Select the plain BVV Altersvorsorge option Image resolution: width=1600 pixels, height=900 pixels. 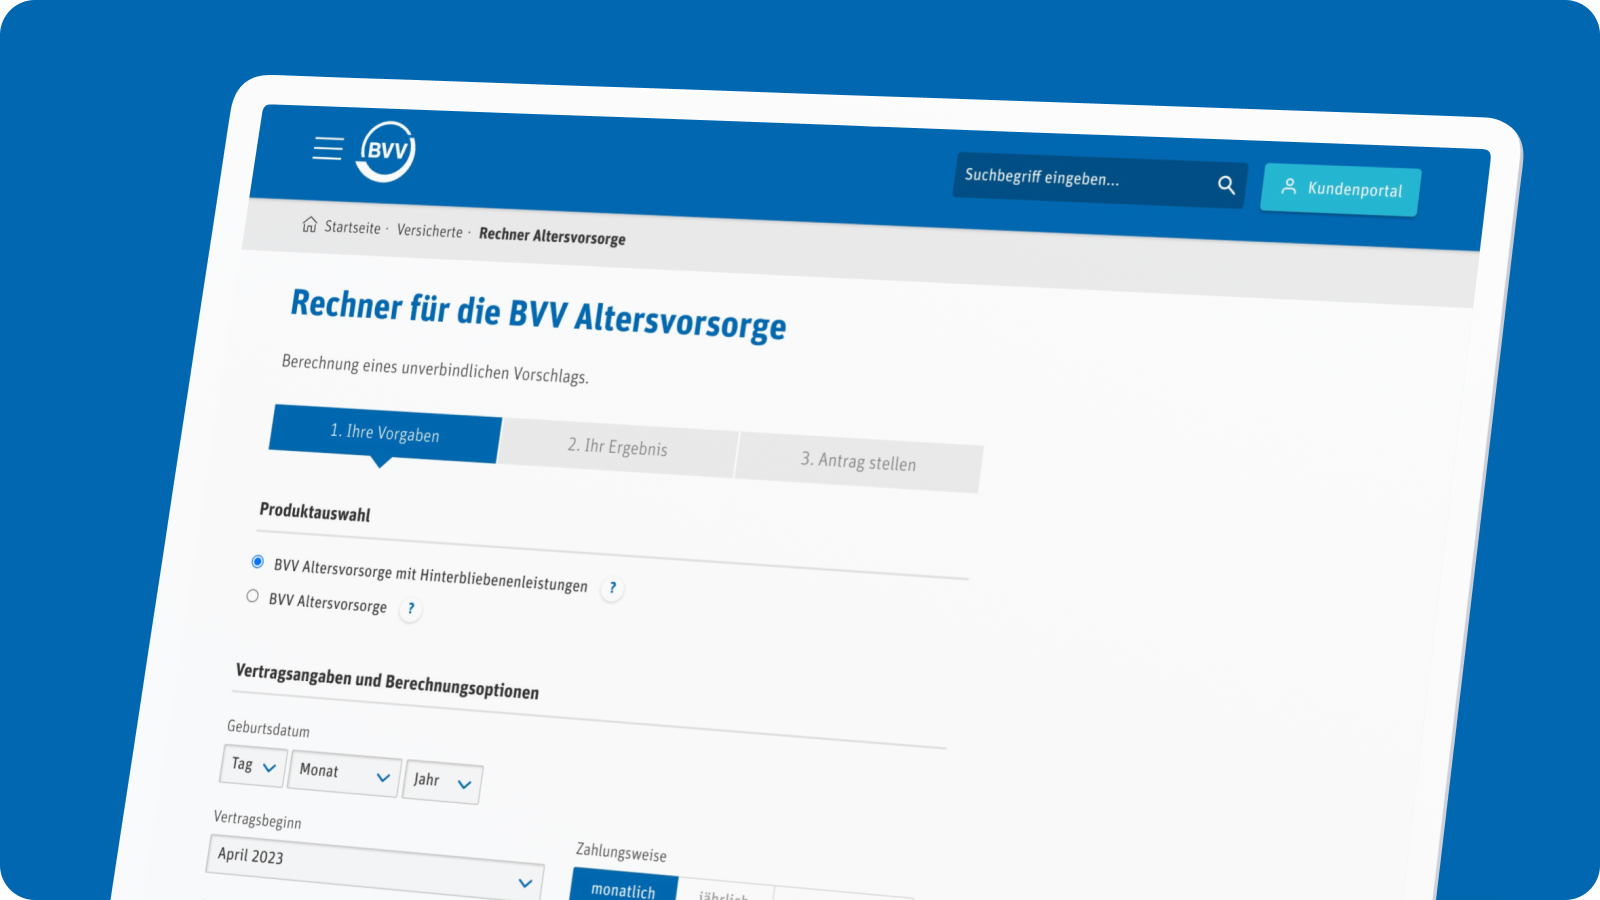[x=252, y=596]
